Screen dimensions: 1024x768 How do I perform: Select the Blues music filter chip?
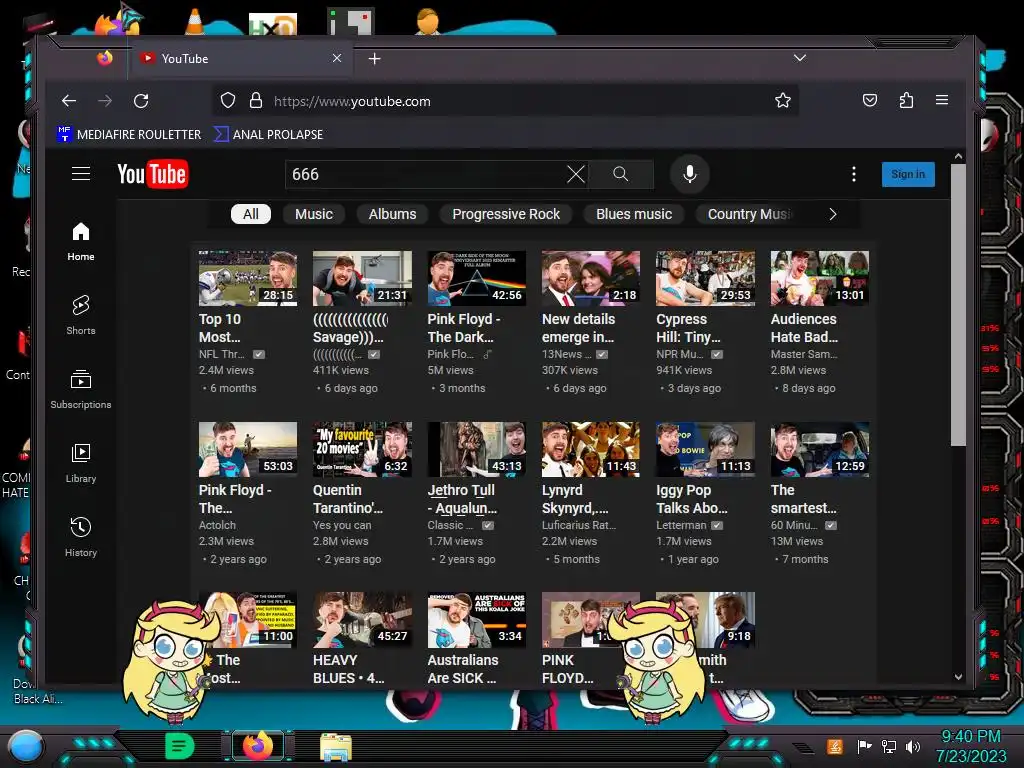[x=633, y=214]
